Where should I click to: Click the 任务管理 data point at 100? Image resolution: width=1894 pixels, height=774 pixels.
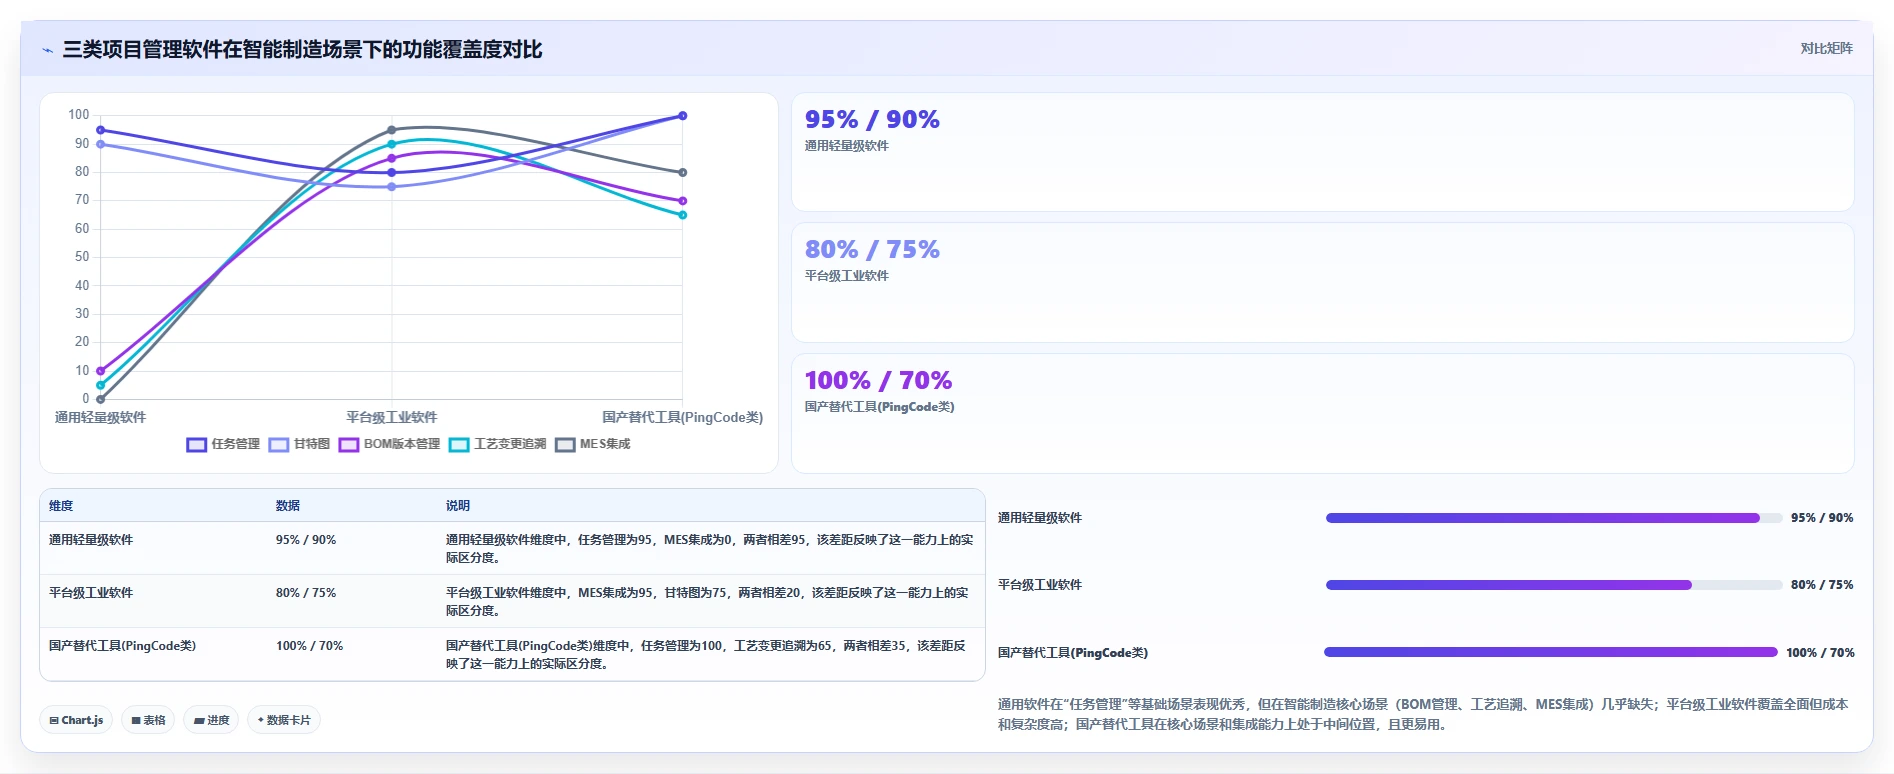click(x=683, y=116)
